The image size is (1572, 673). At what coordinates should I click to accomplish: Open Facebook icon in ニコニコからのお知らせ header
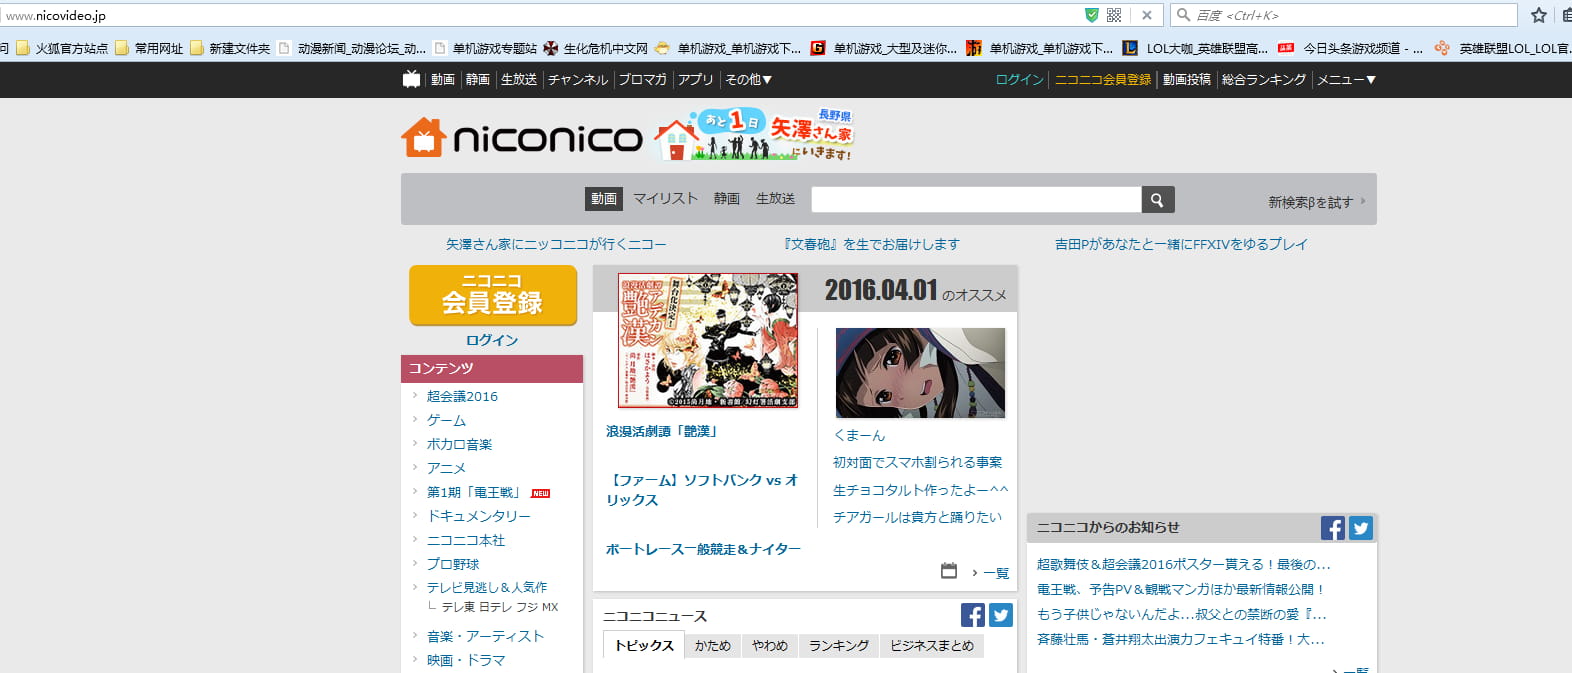1332,528
